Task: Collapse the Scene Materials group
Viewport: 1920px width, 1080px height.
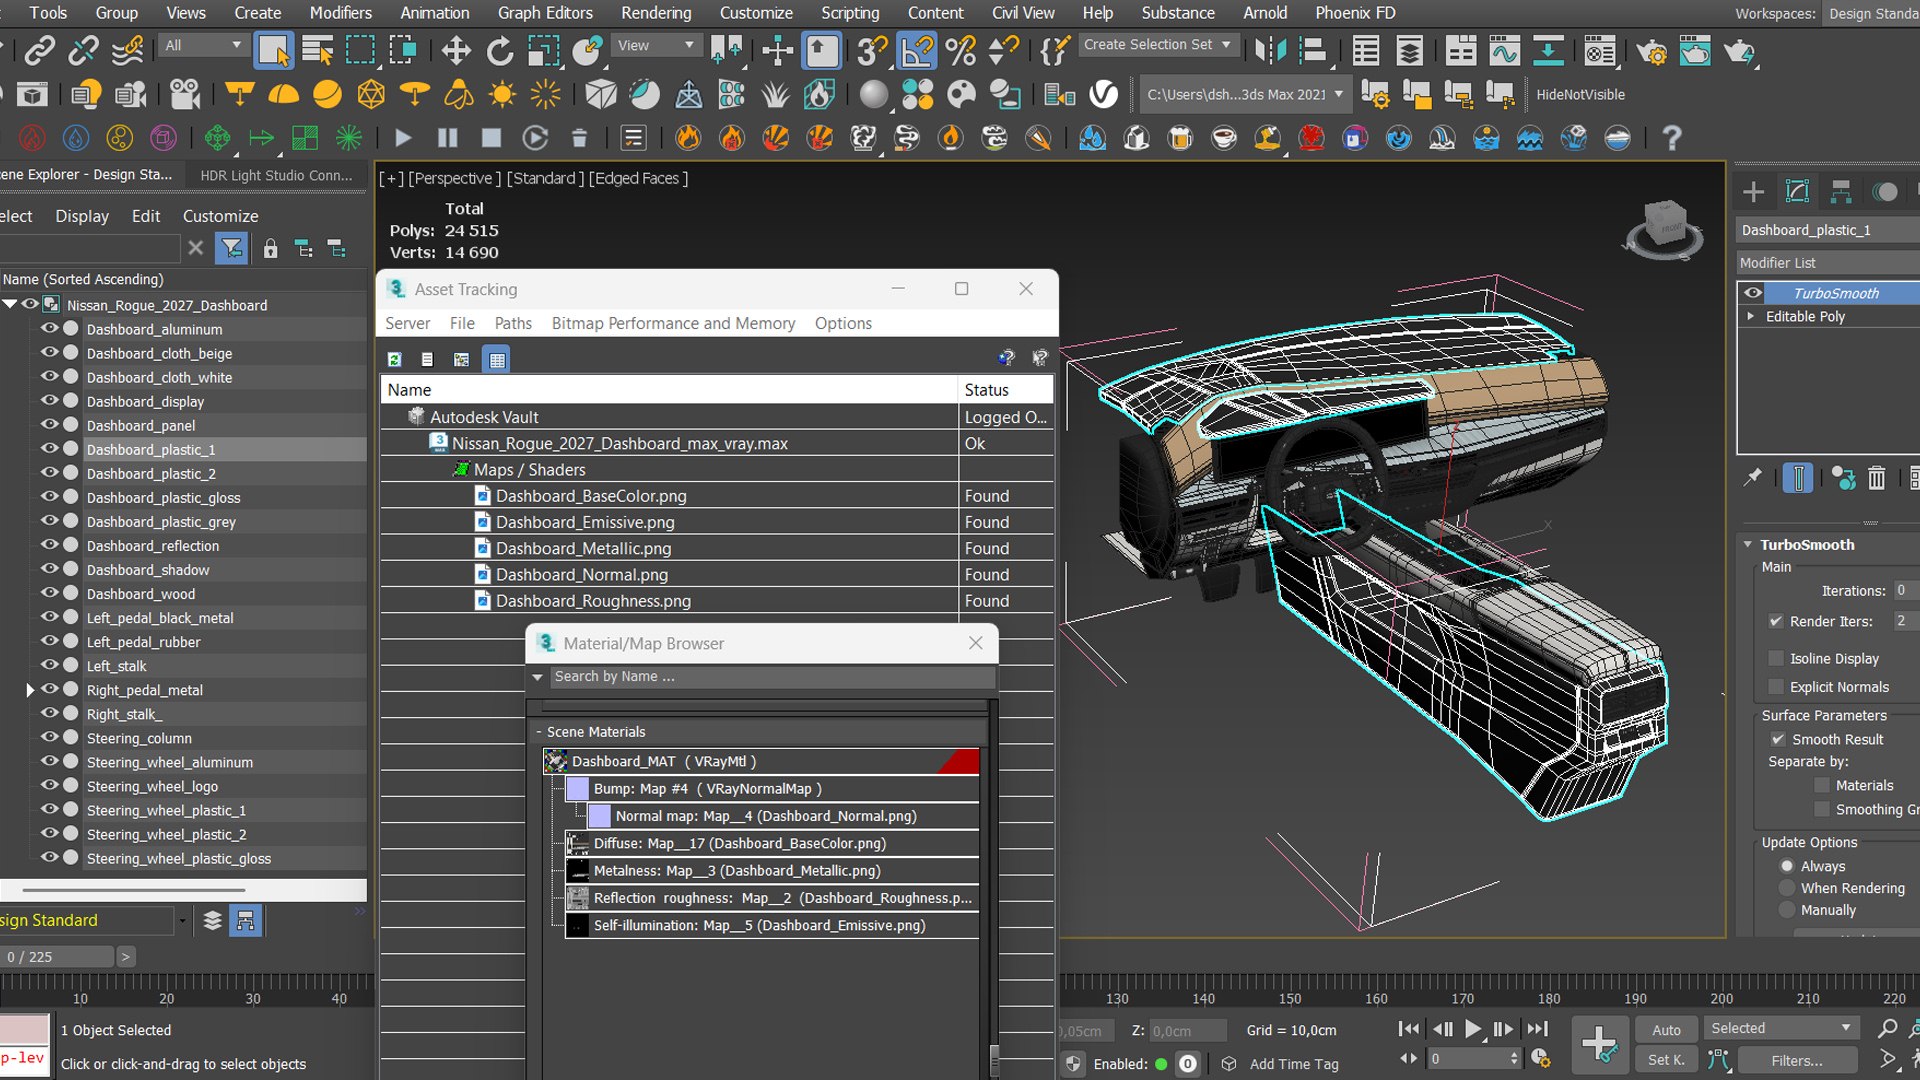Action: pyautogui.click(x=538, y=732)
